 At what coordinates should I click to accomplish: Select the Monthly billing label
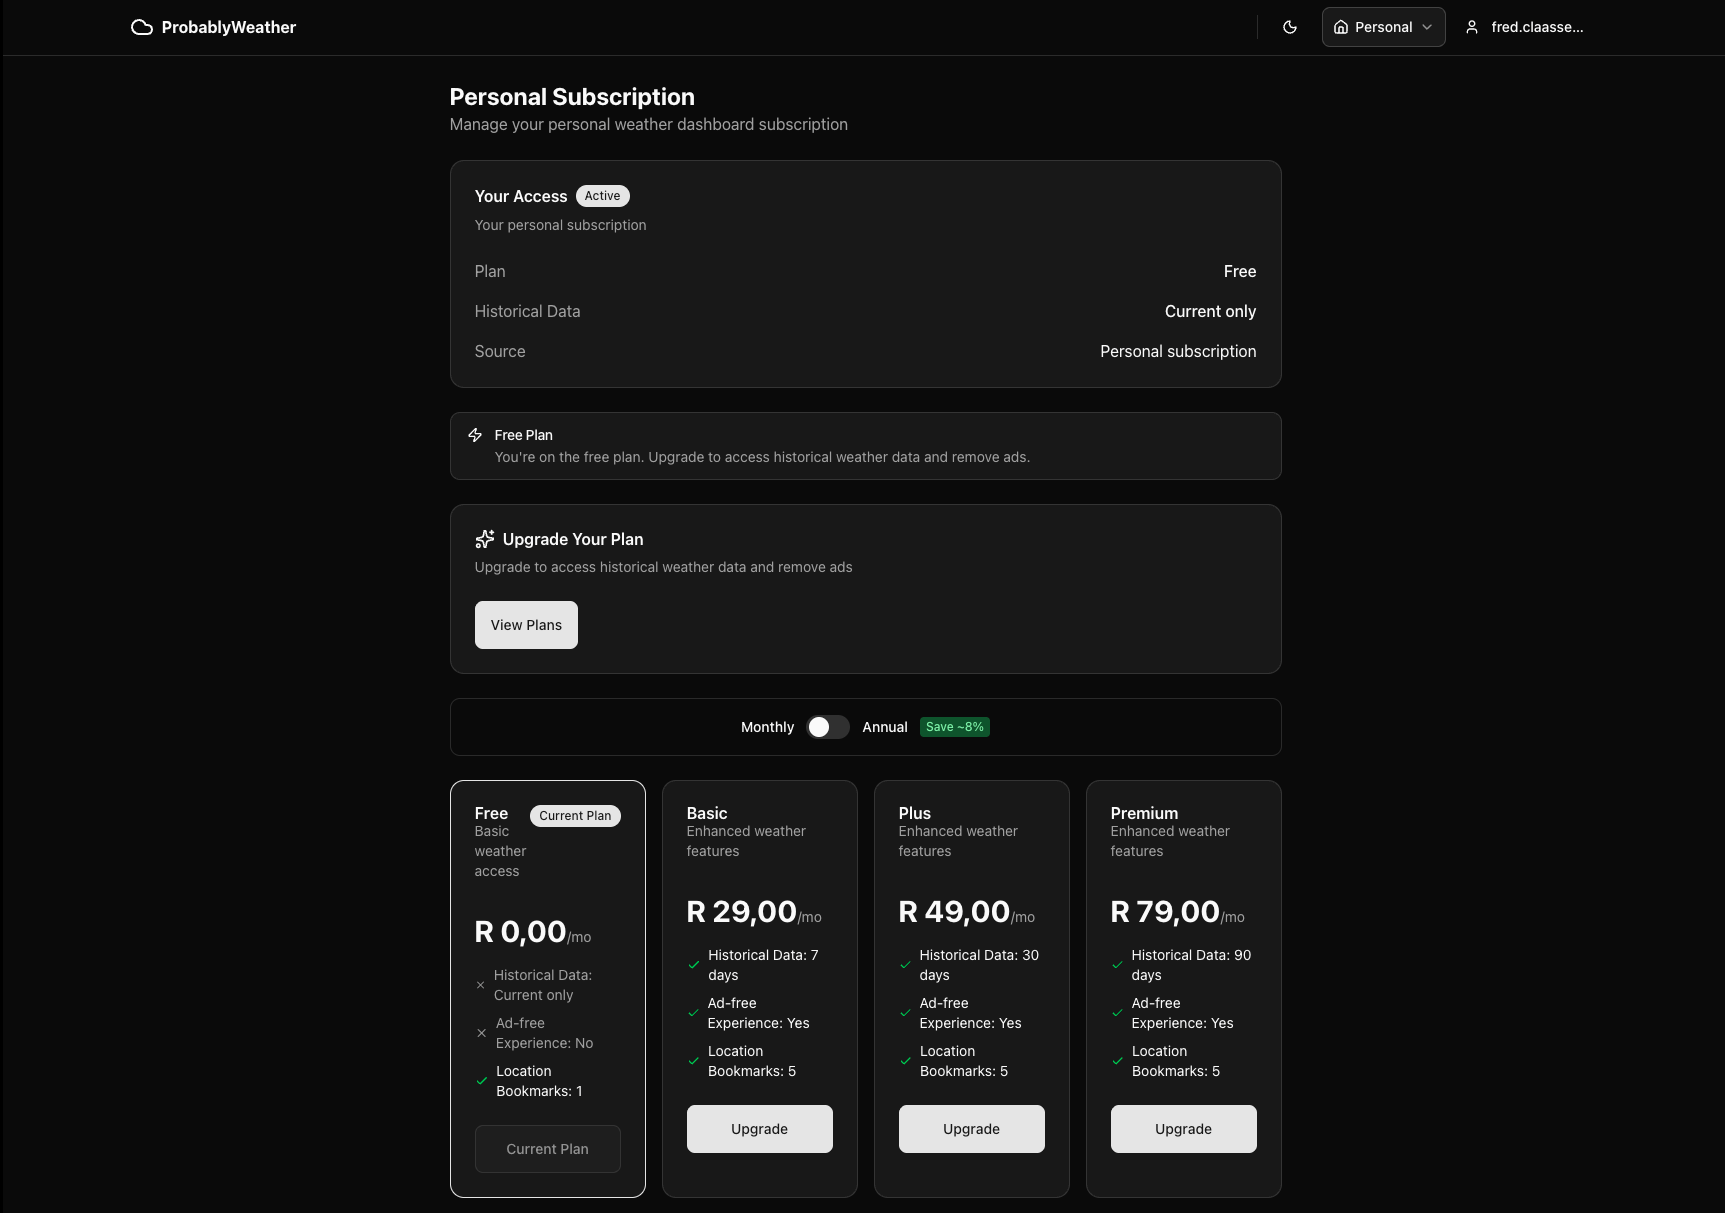(x=767, y=727)
